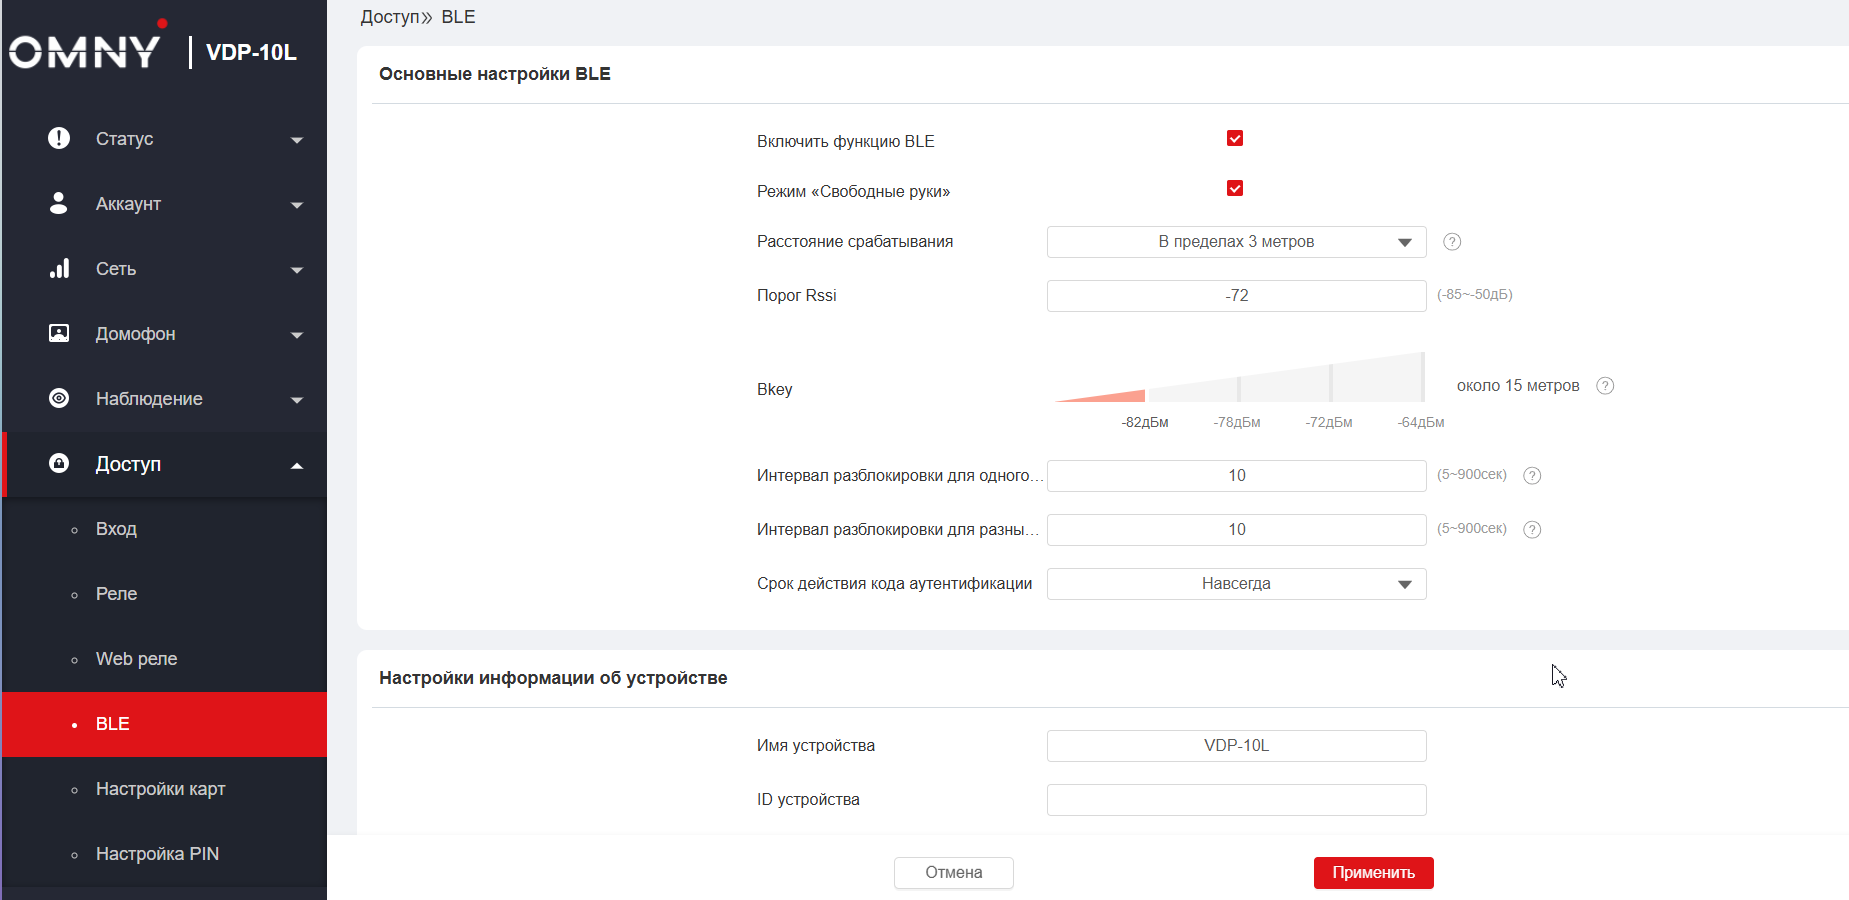Click the Network signal bars icon
The height and width of the screenshot is (900, 1849).
(59, 268)
